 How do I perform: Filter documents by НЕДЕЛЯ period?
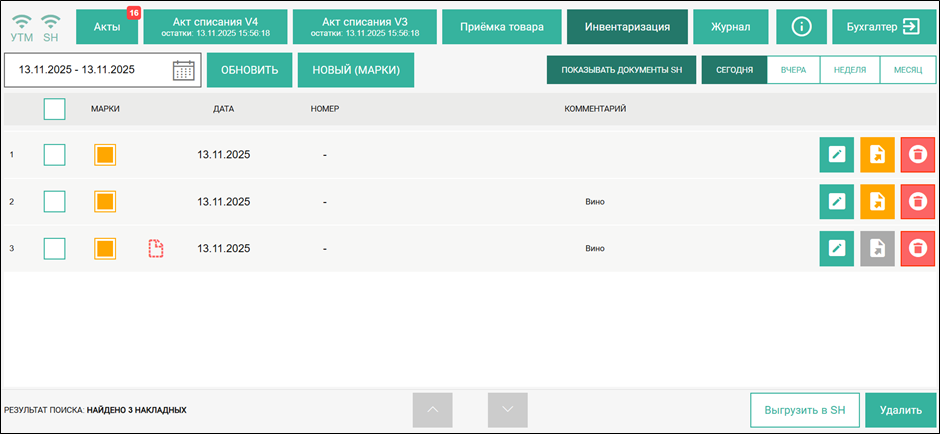(x=850, y=70)
